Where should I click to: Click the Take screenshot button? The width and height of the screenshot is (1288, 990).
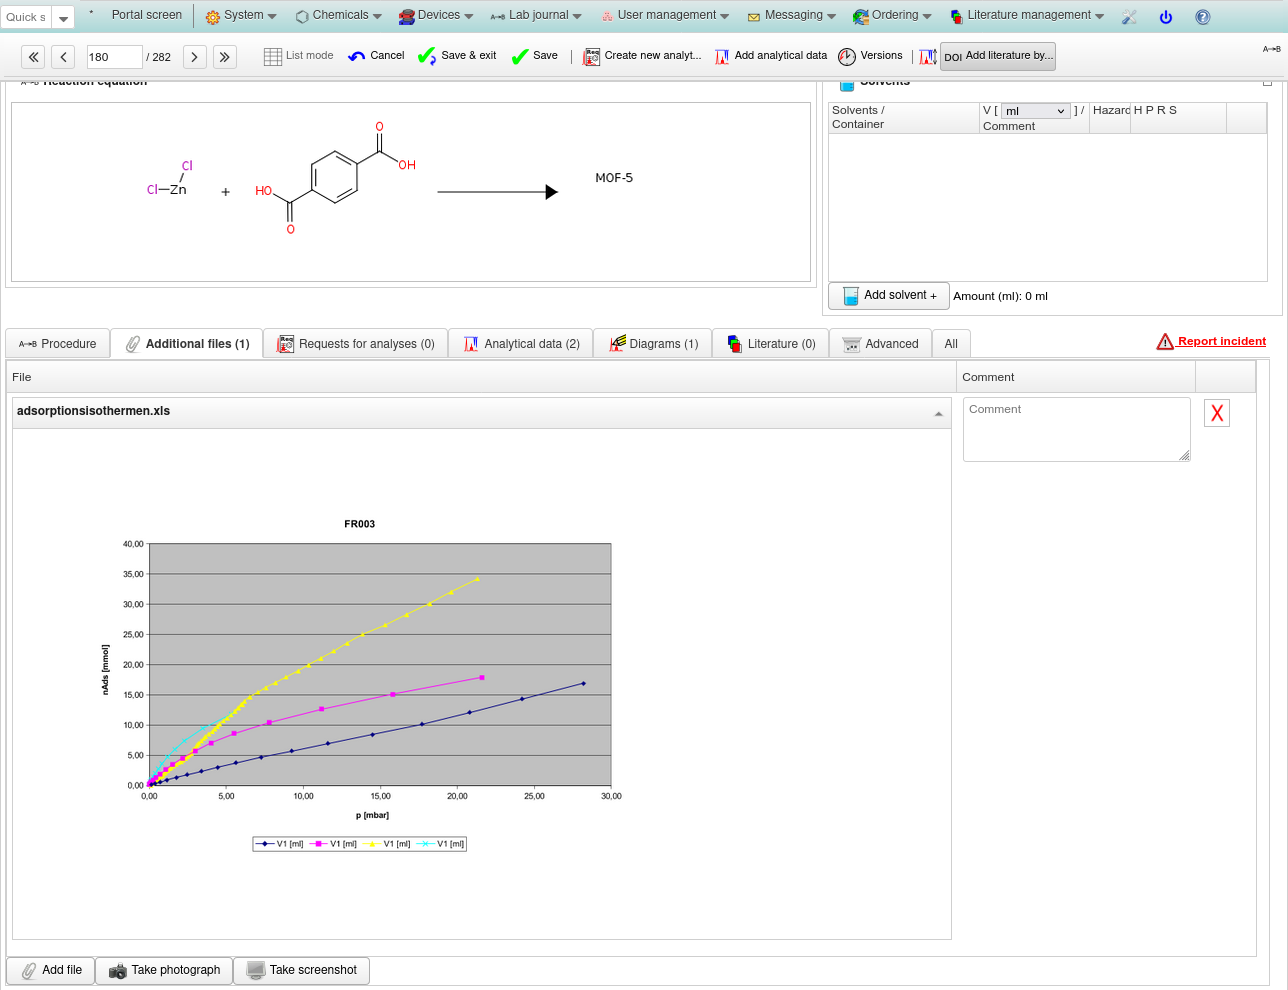click(301, 970)
